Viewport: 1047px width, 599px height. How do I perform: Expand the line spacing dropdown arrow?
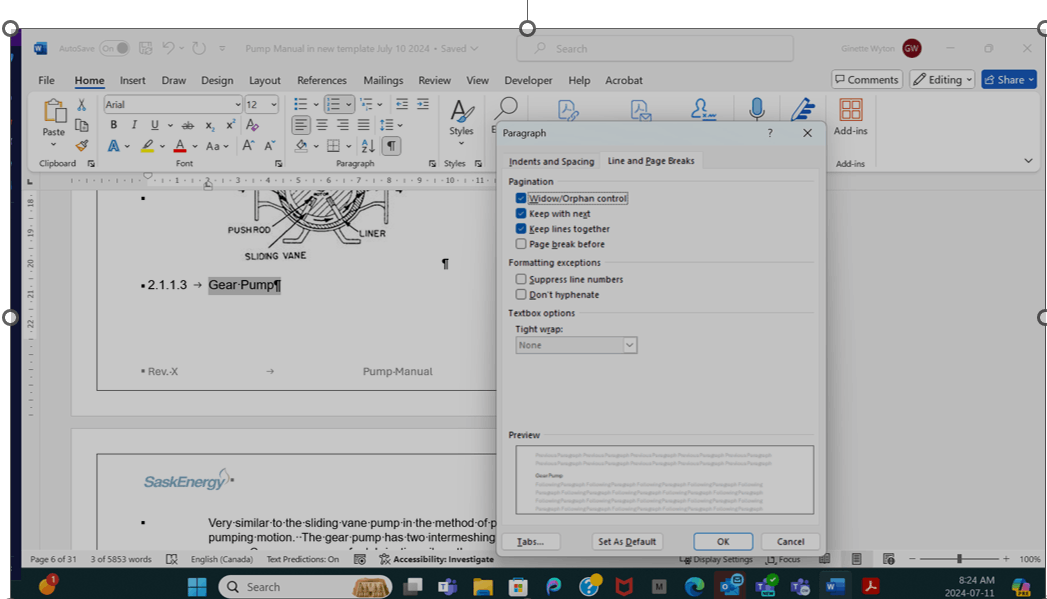click(400, 125)
